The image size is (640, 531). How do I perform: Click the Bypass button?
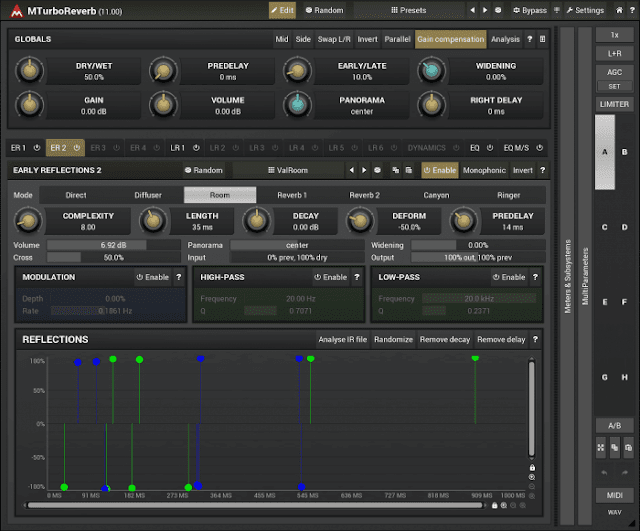pos(530,10)
